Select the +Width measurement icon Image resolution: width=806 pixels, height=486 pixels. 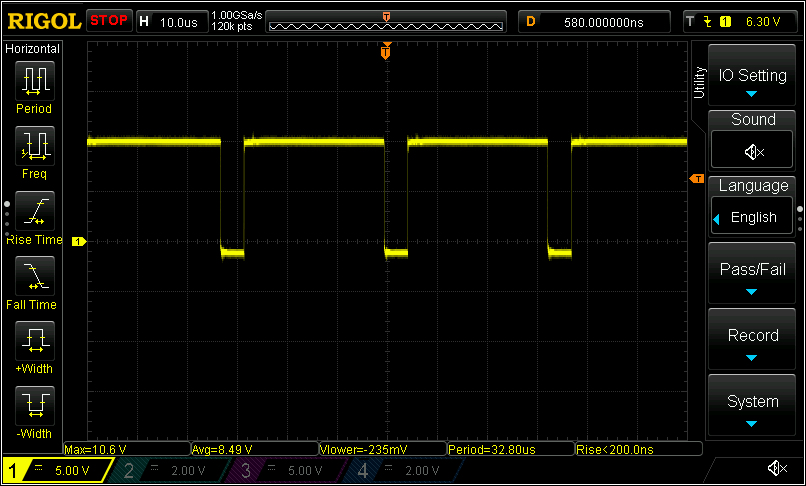point(34,340)
